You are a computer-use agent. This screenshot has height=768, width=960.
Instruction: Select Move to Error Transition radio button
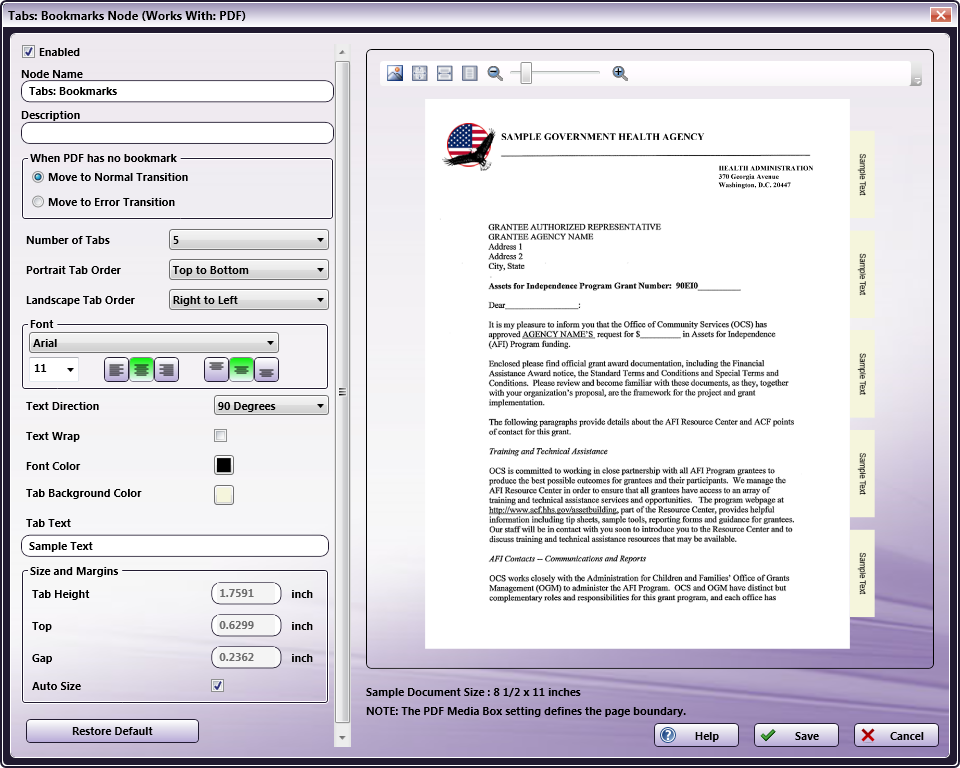tap(38, 201)
